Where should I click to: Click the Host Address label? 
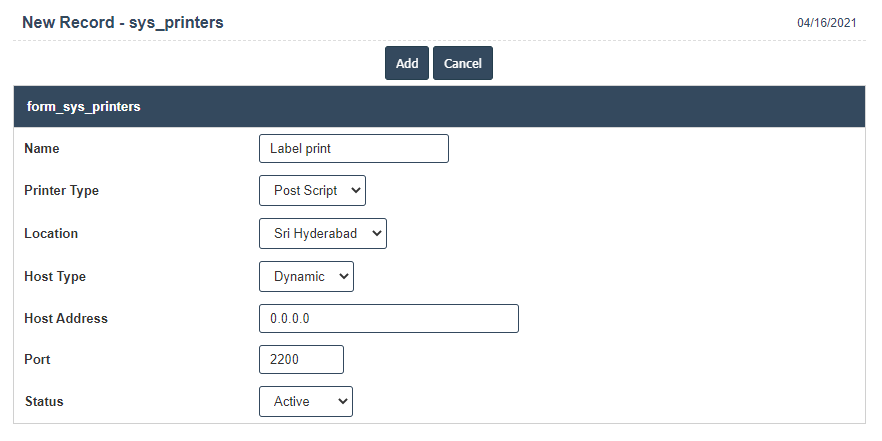coord(66,319)
